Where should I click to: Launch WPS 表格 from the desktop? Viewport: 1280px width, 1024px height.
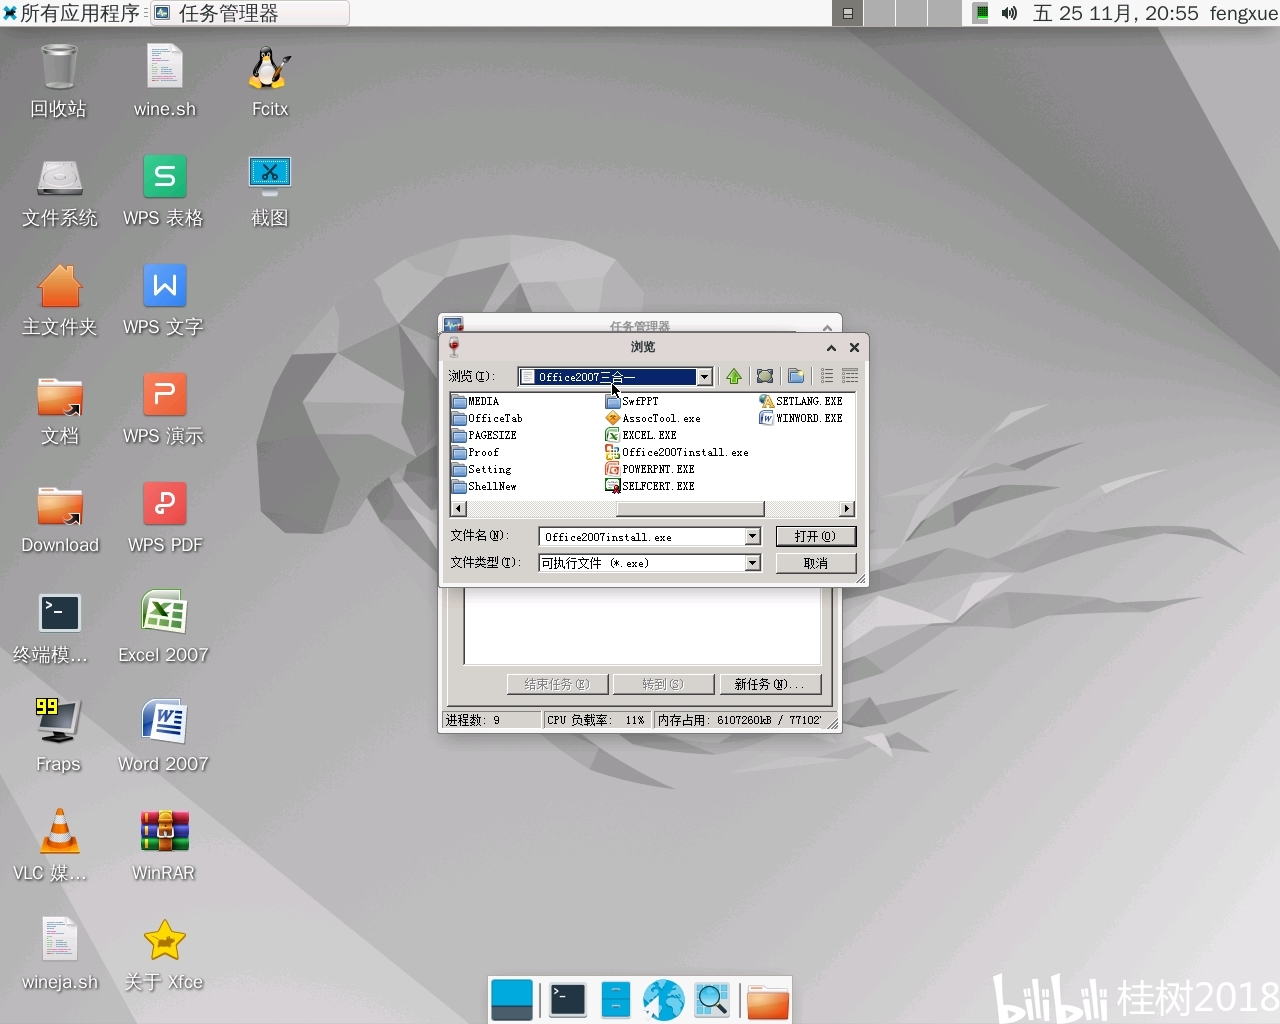coord(164,192)
